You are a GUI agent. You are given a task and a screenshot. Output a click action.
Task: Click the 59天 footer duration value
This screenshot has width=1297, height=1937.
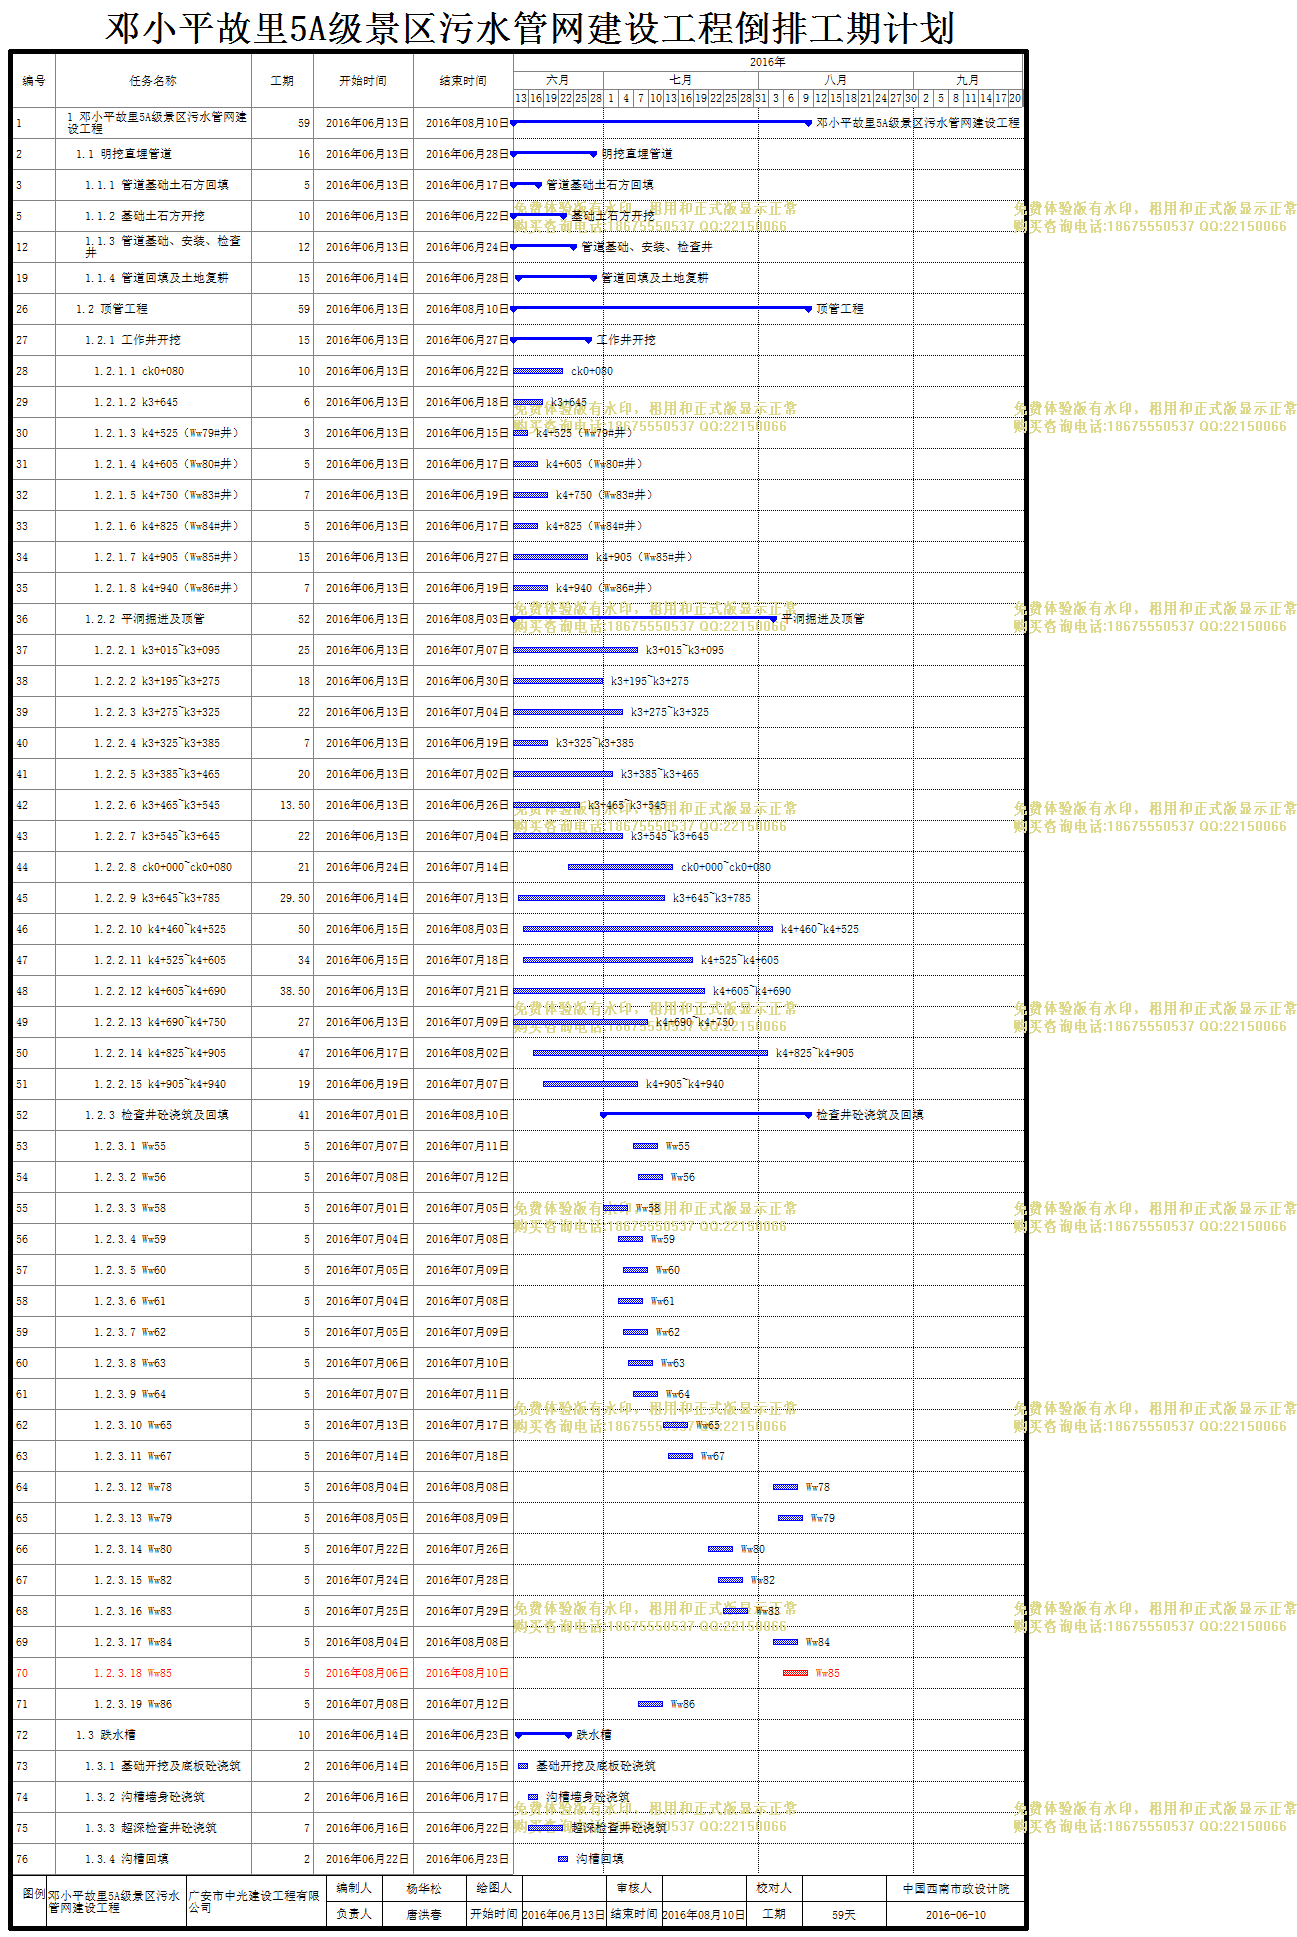click(844, 1914)
